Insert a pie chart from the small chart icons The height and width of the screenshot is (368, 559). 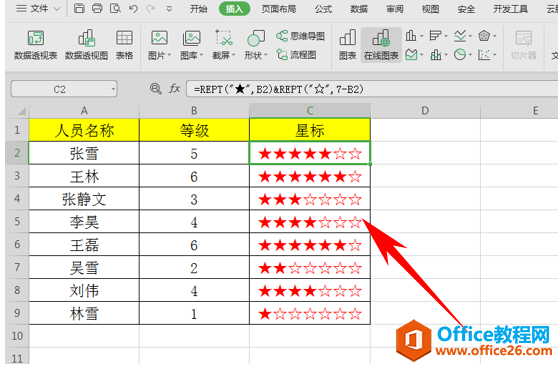pos(460,55)
